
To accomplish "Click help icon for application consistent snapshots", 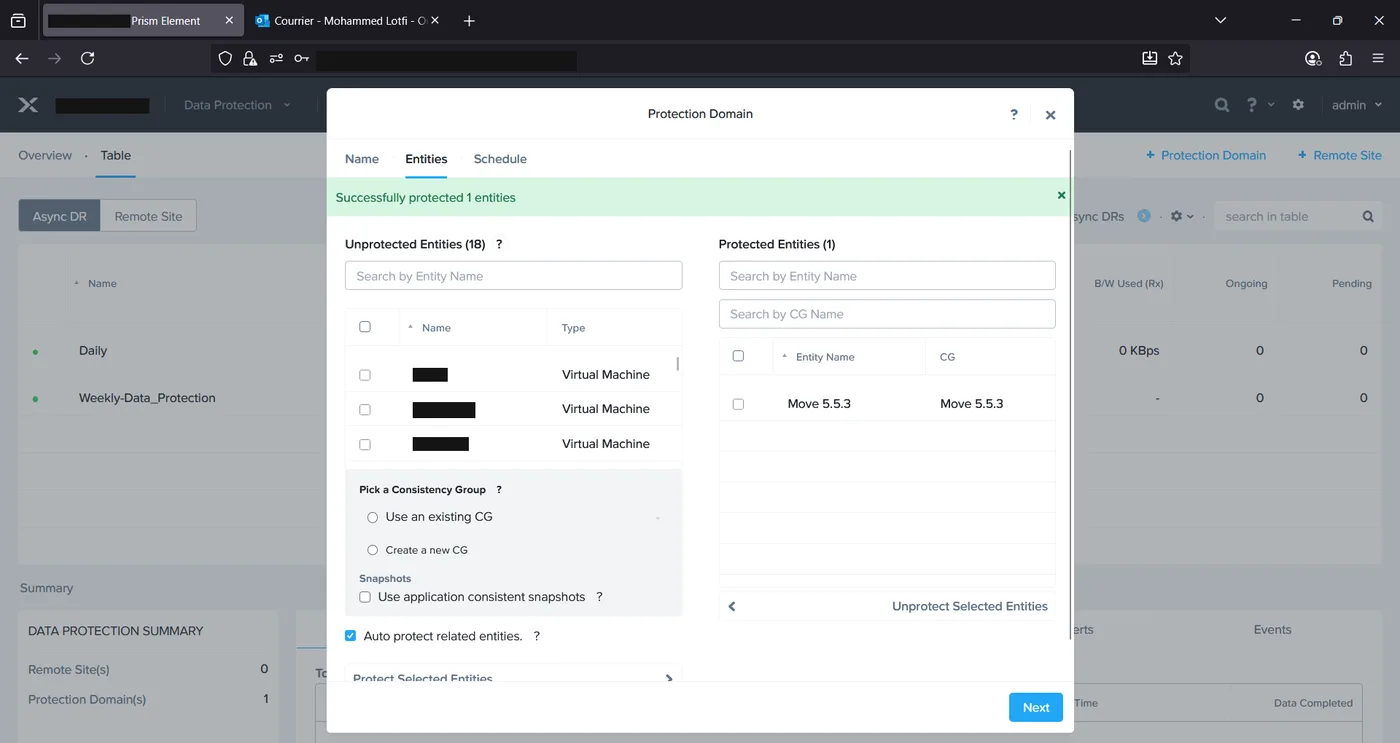I will pos(600,597).
